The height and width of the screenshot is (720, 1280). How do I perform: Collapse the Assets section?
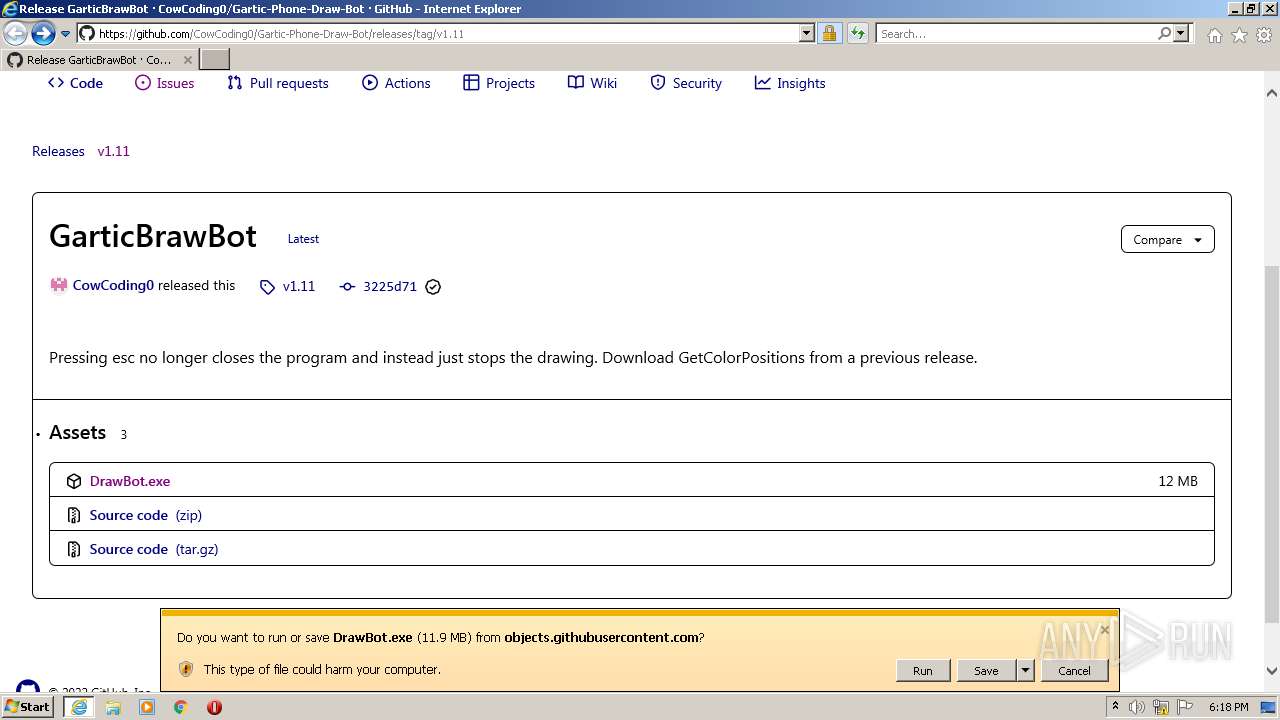pos(77,432)
